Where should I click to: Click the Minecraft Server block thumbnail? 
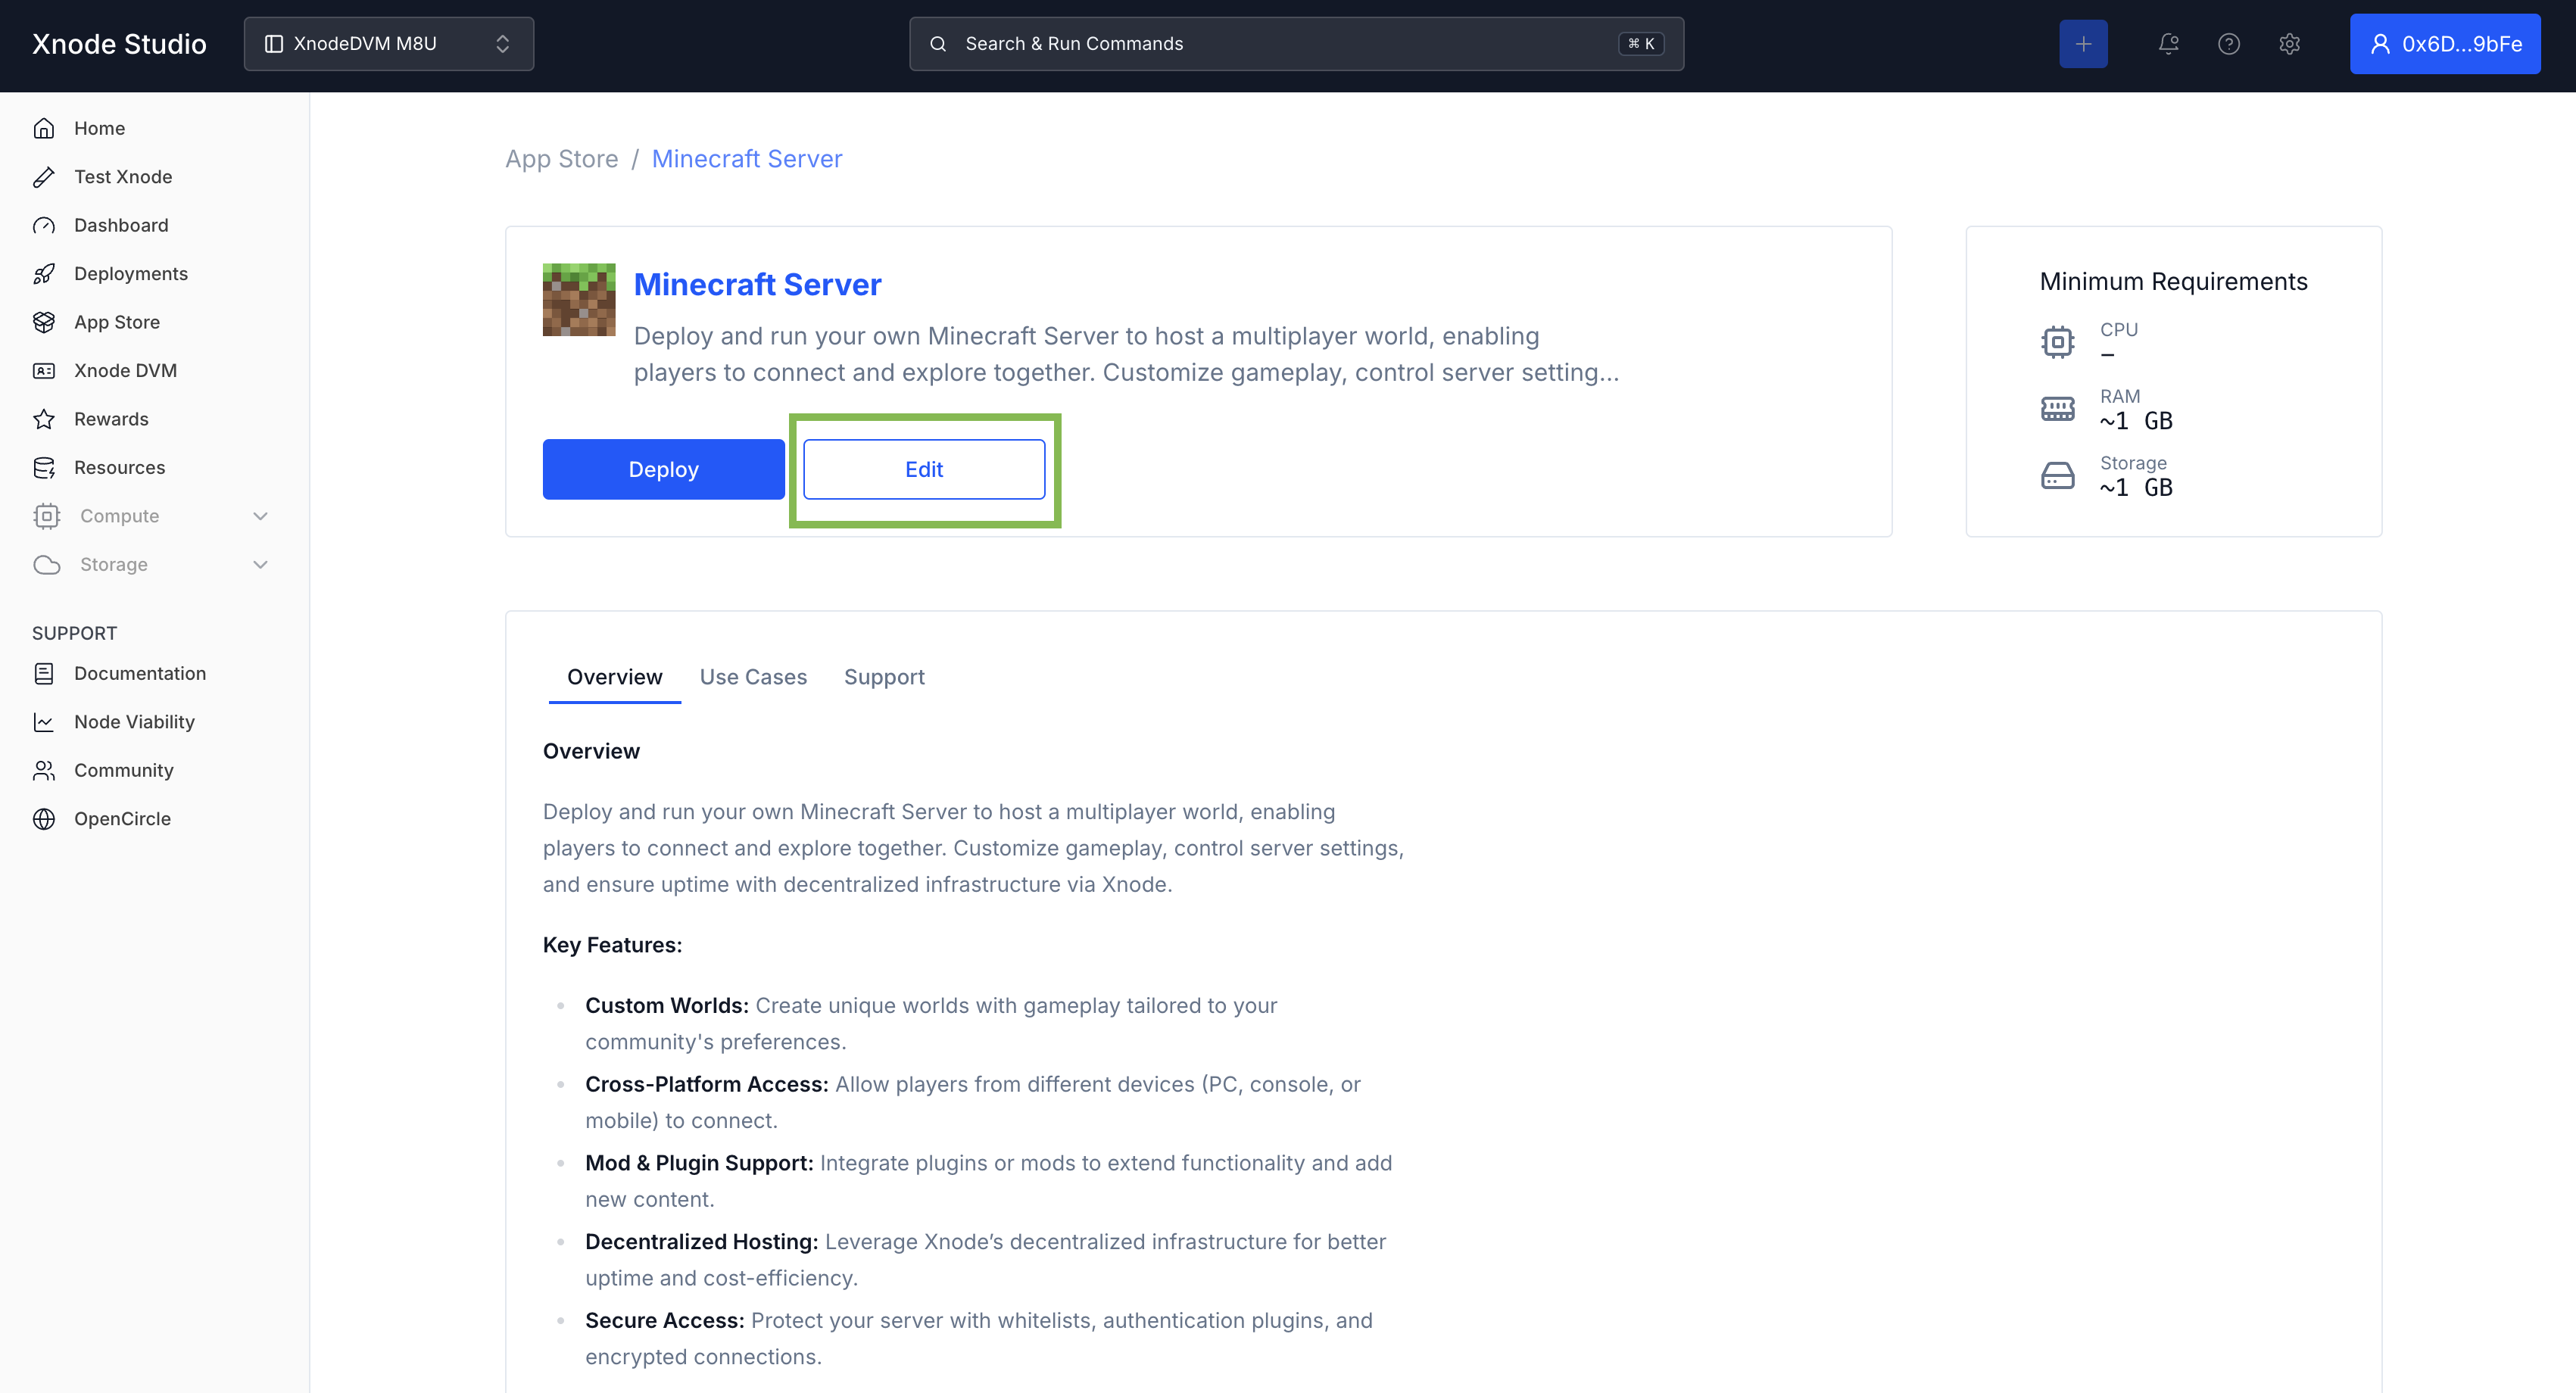pyautogui.click(x=579, y=300)
